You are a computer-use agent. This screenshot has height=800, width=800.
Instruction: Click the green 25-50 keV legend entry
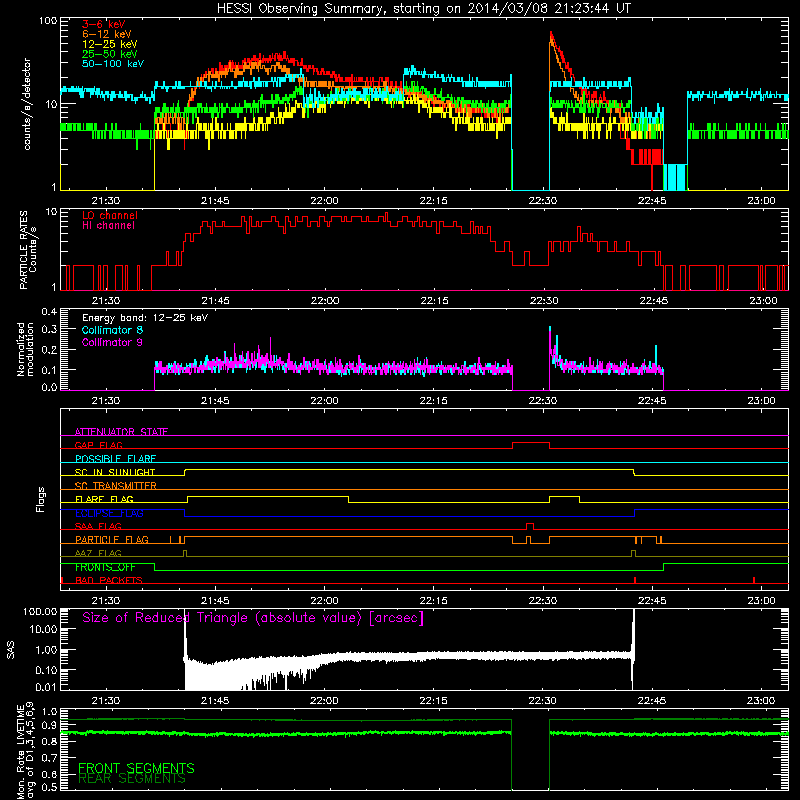coord(110,54)
